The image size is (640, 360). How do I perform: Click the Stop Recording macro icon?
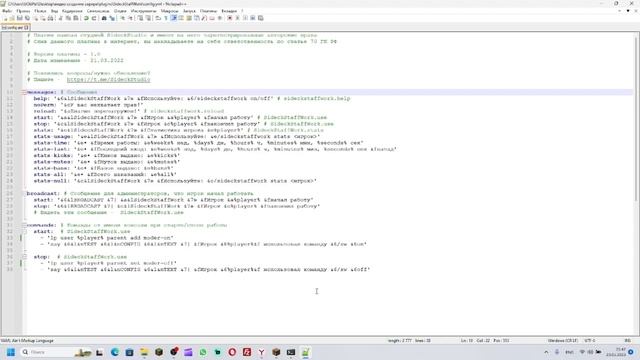pos(237,18)
